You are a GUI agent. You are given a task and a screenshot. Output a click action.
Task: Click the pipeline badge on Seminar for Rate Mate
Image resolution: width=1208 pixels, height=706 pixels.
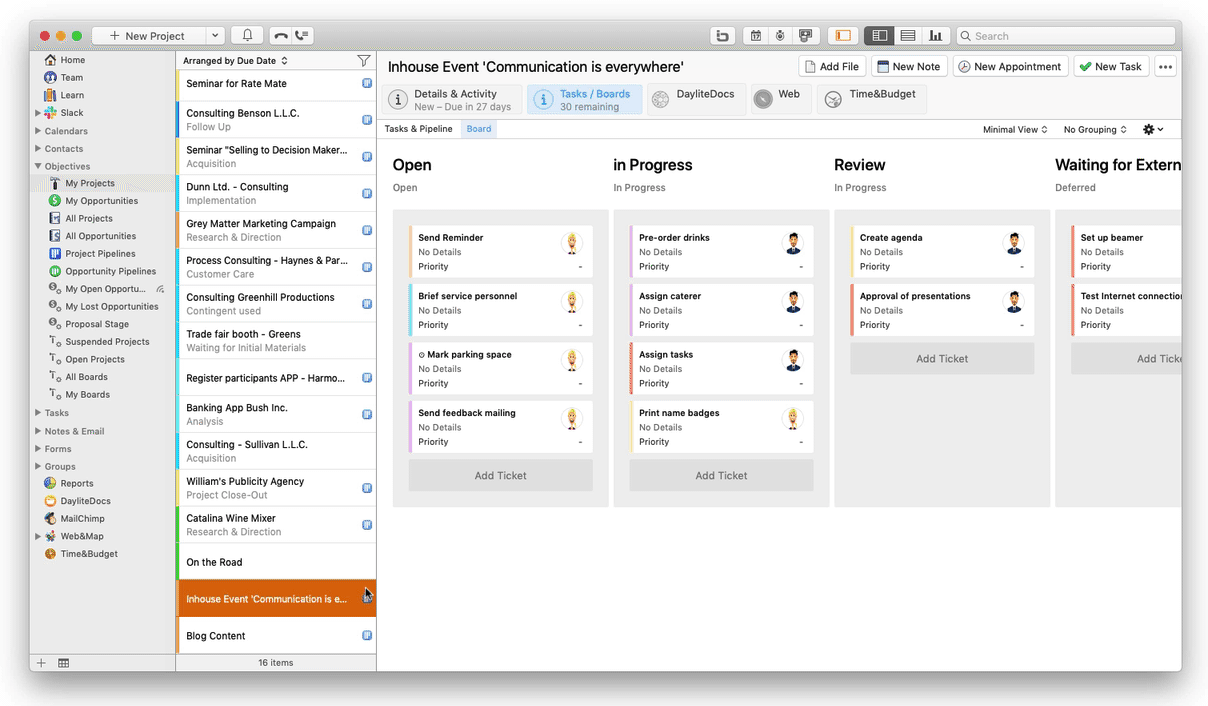pyautogui.click(x=367, y=84)
